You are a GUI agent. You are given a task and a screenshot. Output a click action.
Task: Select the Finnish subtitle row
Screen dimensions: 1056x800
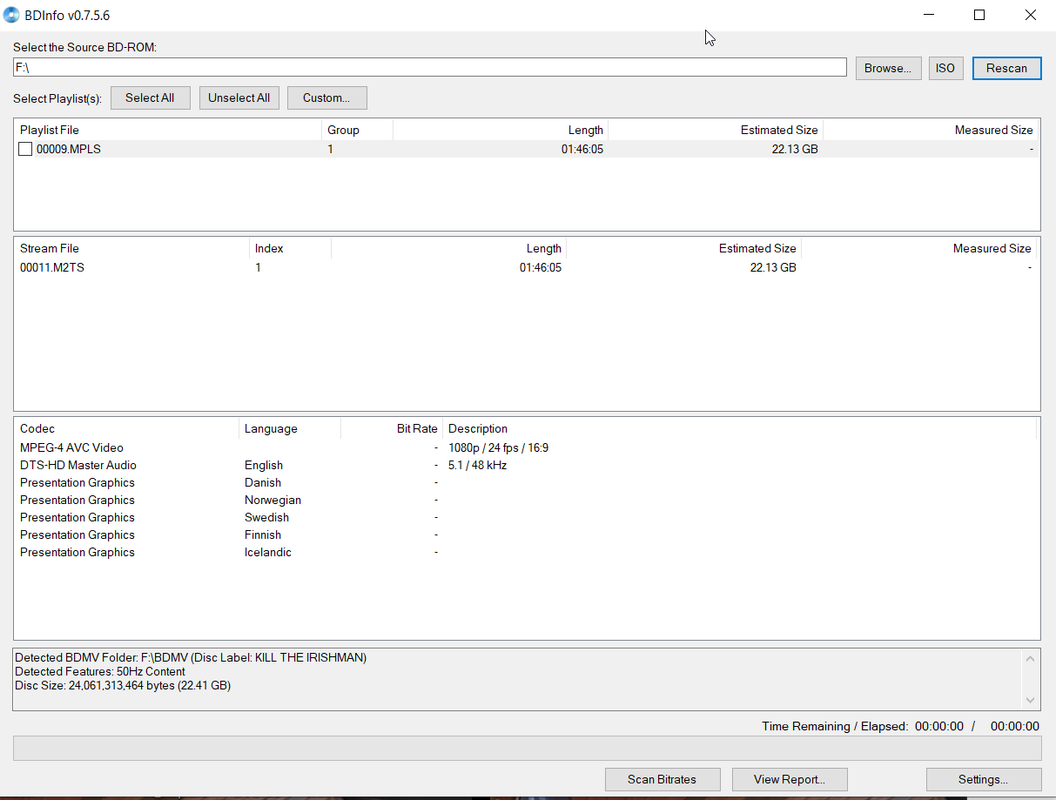(x=526, y=535)
